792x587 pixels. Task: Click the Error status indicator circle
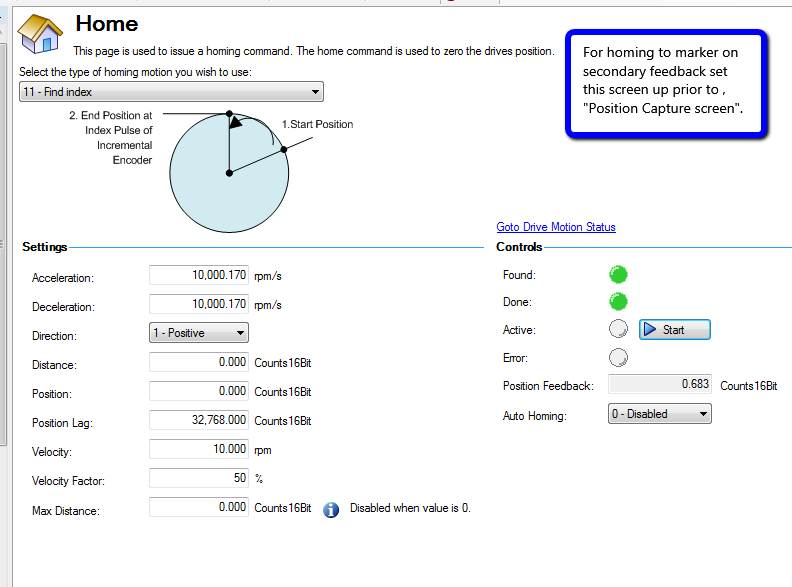click(x=618, y=358)
